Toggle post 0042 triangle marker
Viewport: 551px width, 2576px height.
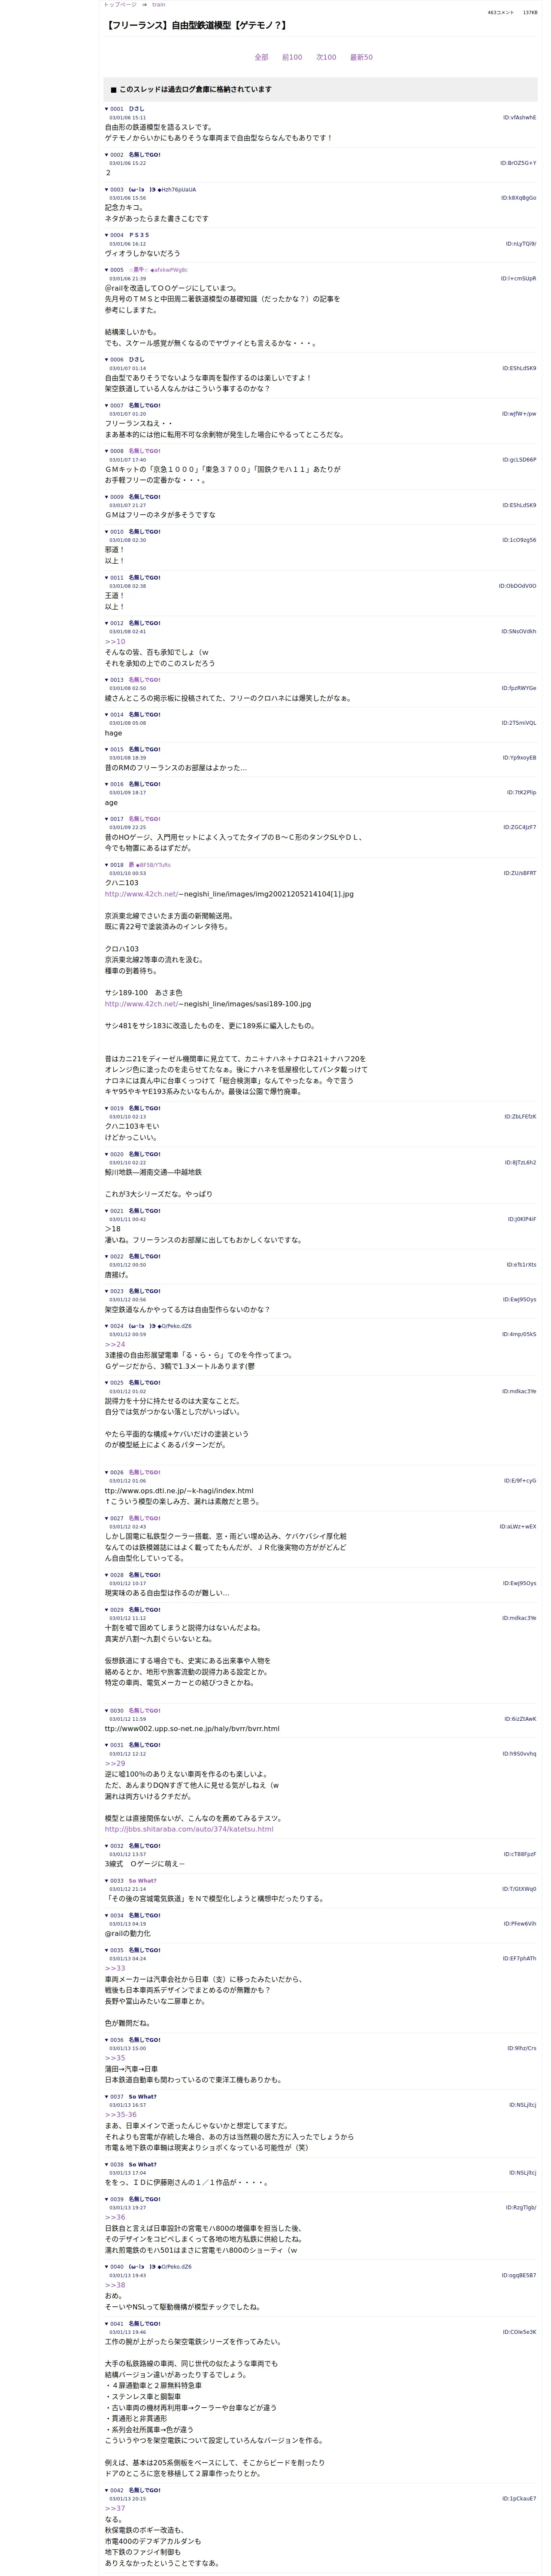click(107, 2491)
